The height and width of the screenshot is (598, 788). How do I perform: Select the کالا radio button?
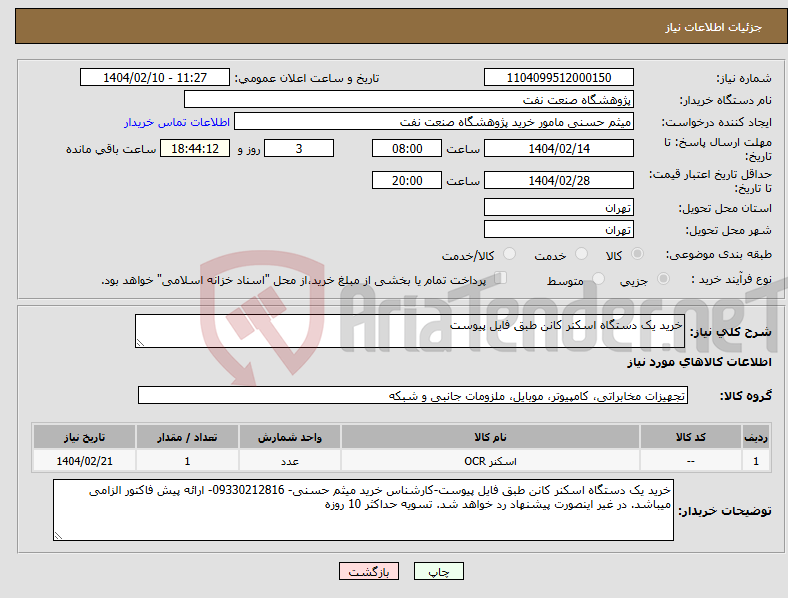point(637,254)
